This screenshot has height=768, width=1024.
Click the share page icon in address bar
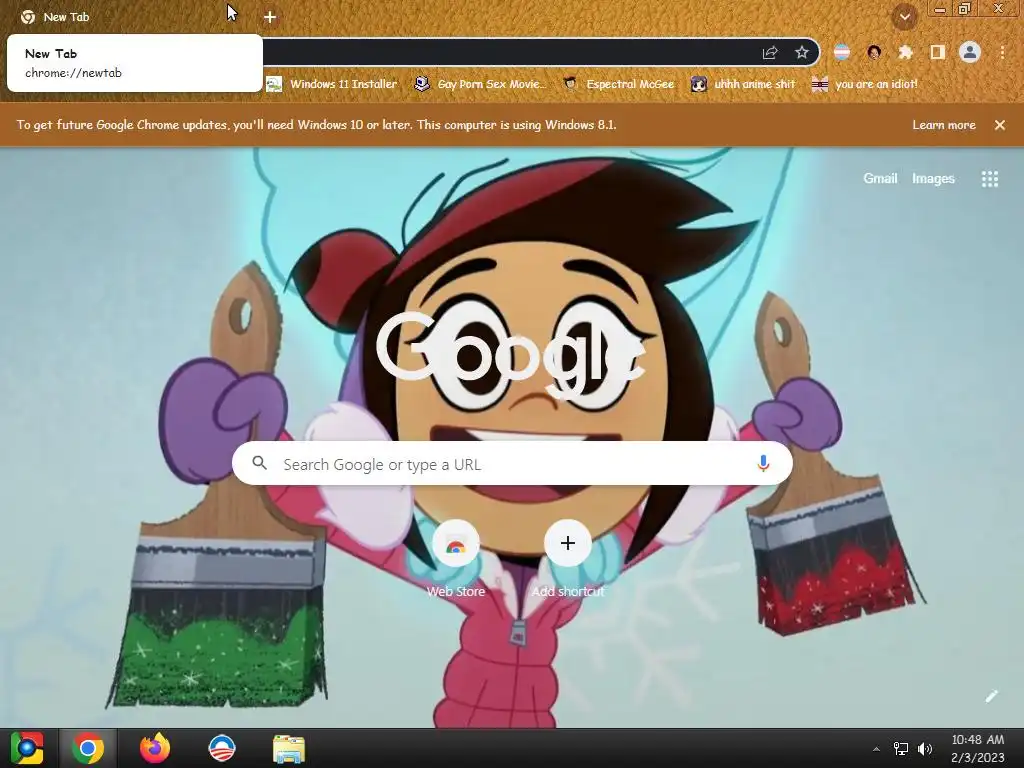click(x=770, y=53)
